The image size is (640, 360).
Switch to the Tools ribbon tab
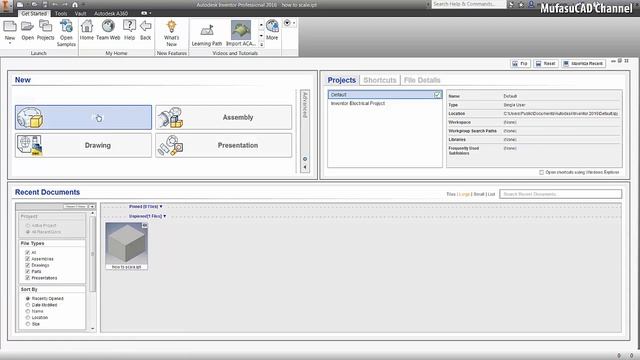[x=61, y=13]
